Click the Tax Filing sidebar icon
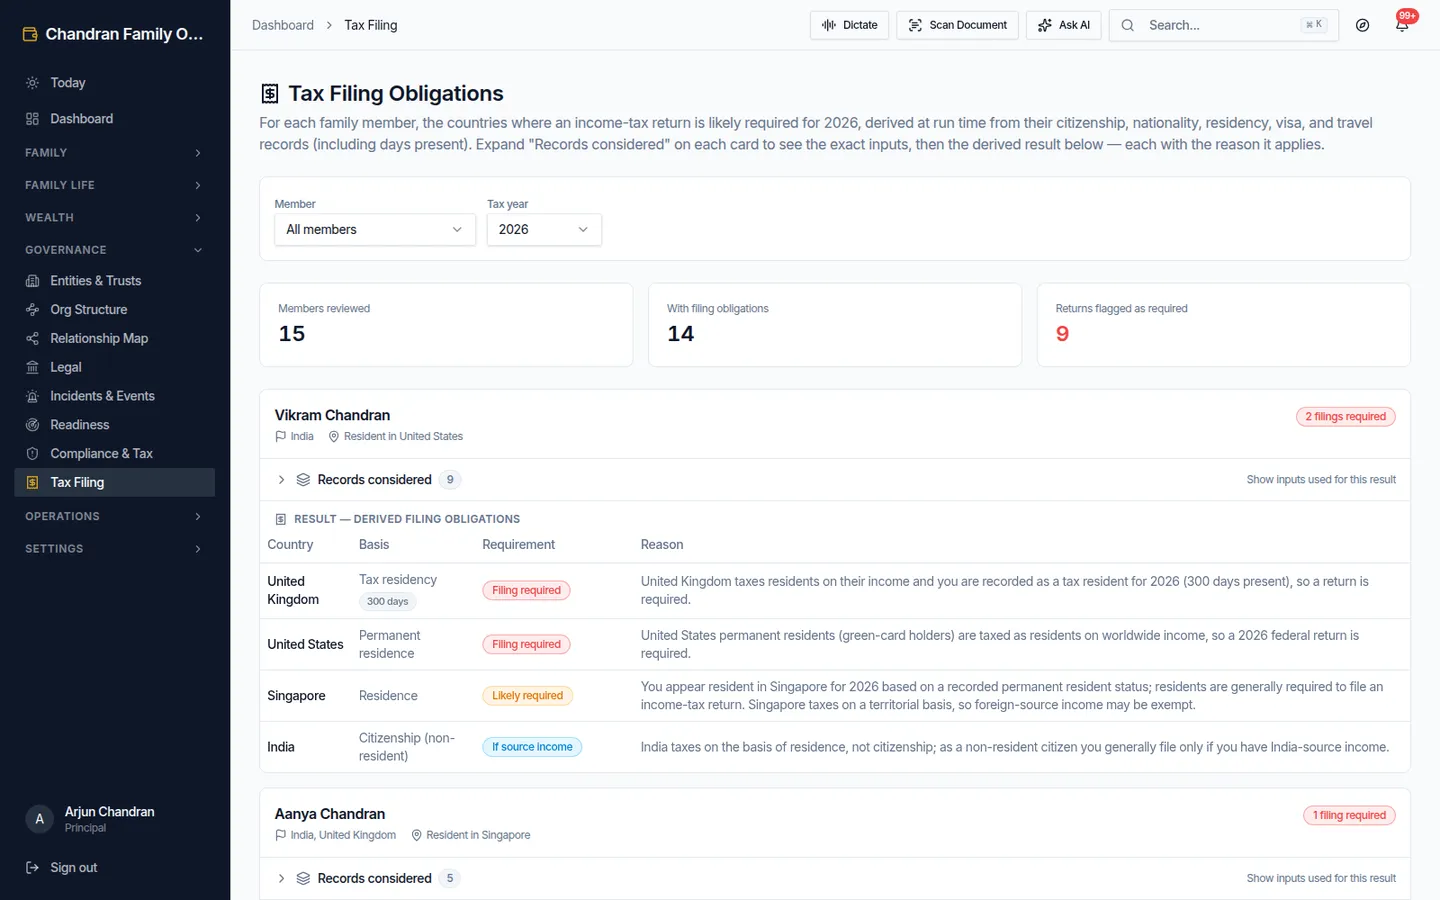 (x=32, y=483)
